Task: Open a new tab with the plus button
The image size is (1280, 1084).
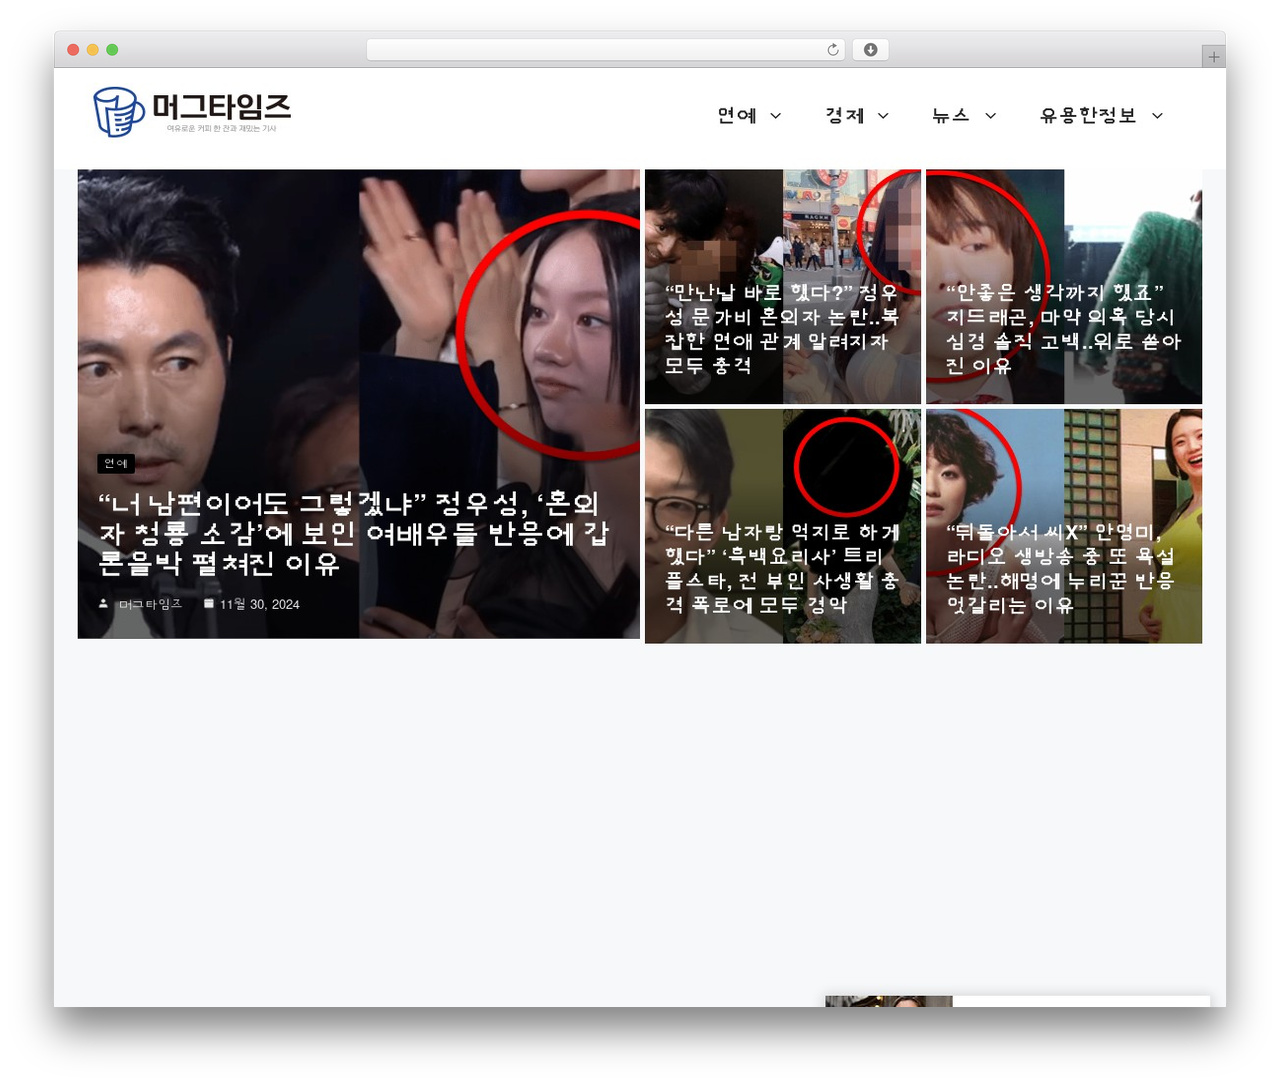Action: 1213,56
